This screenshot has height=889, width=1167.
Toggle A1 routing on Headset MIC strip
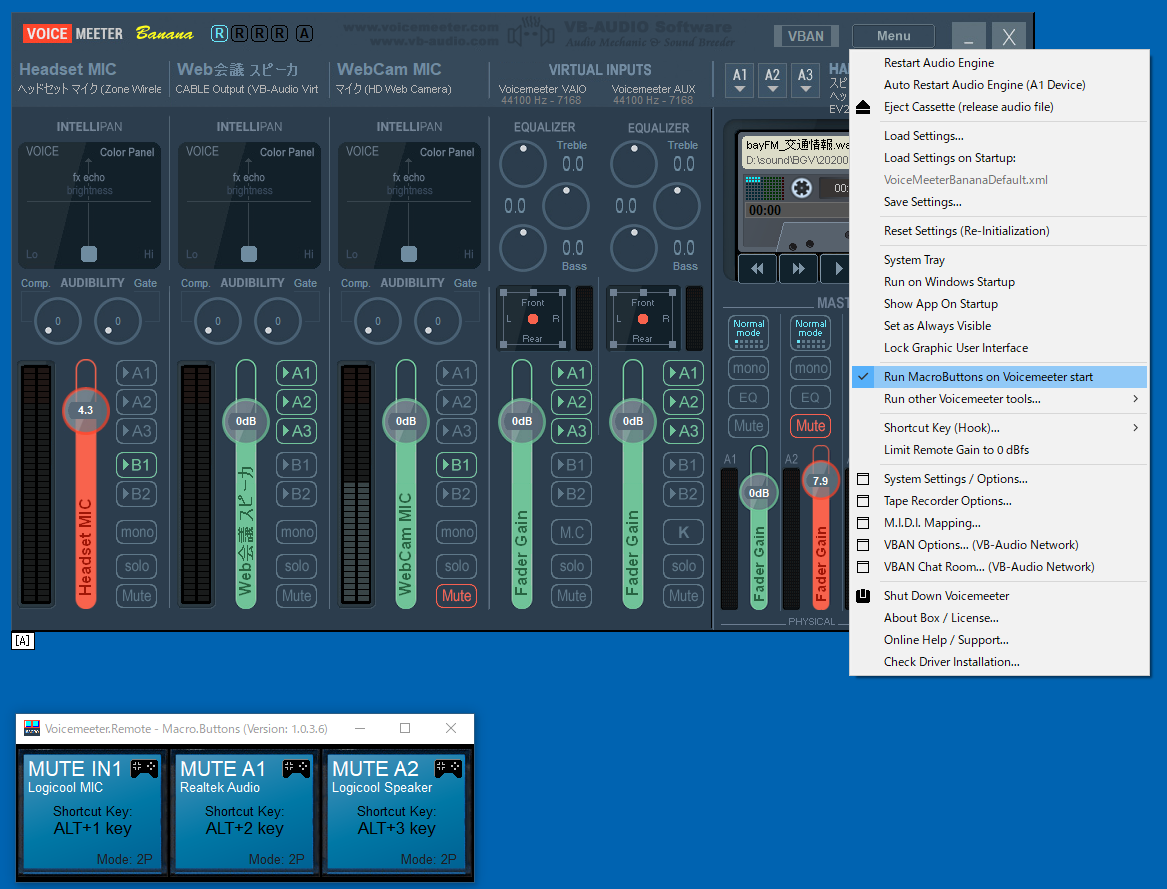point(137,373)
